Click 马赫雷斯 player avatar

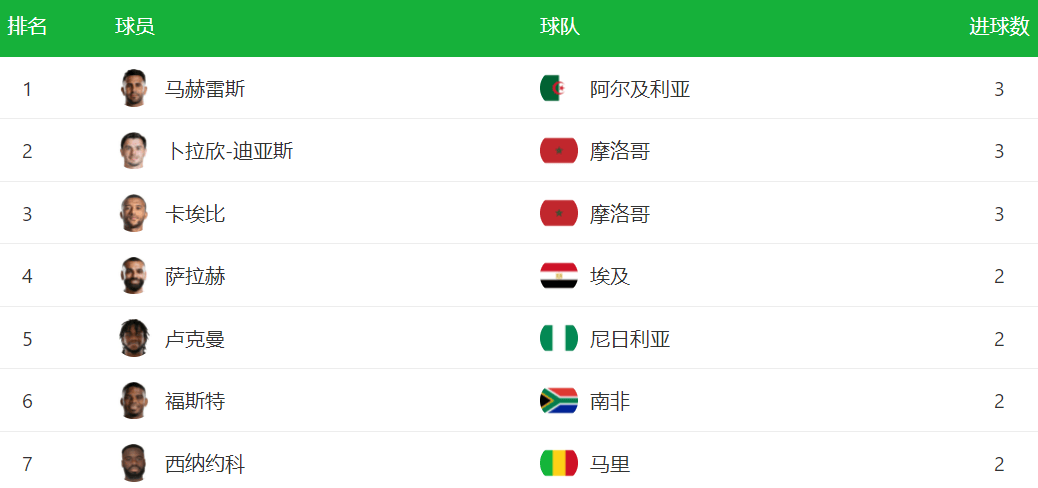click(x=133, y=88)
